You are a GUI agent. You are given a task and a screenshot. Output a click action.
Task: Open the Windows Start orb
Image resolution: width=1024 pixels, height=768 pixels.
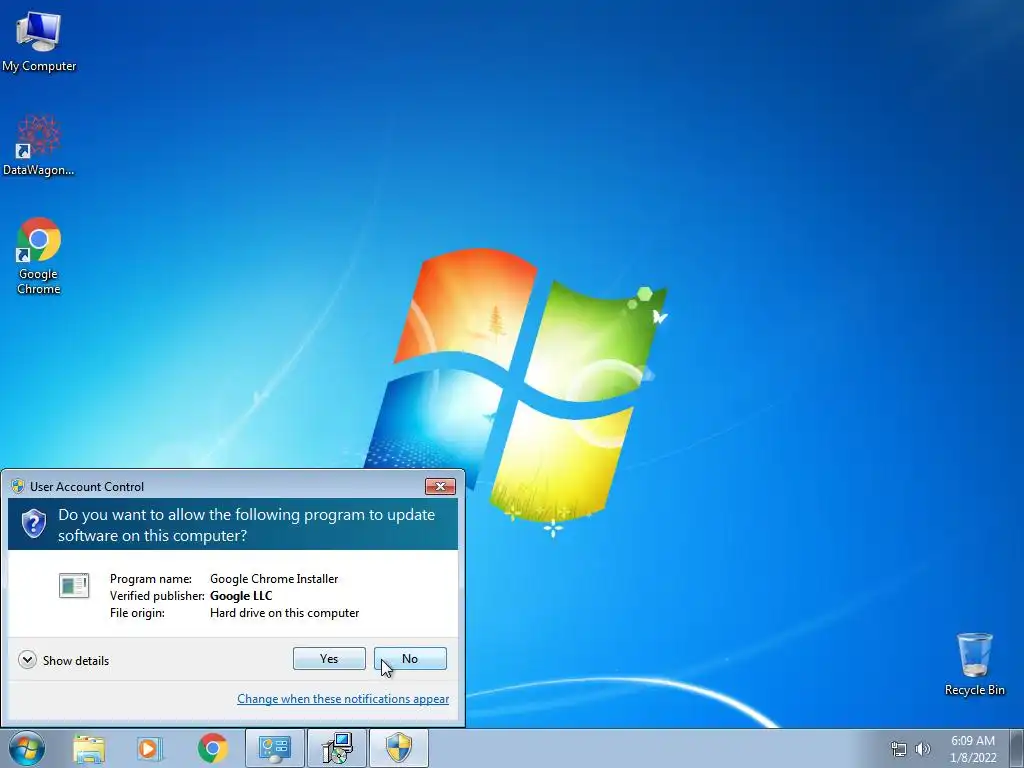click(x=27, y=748)
